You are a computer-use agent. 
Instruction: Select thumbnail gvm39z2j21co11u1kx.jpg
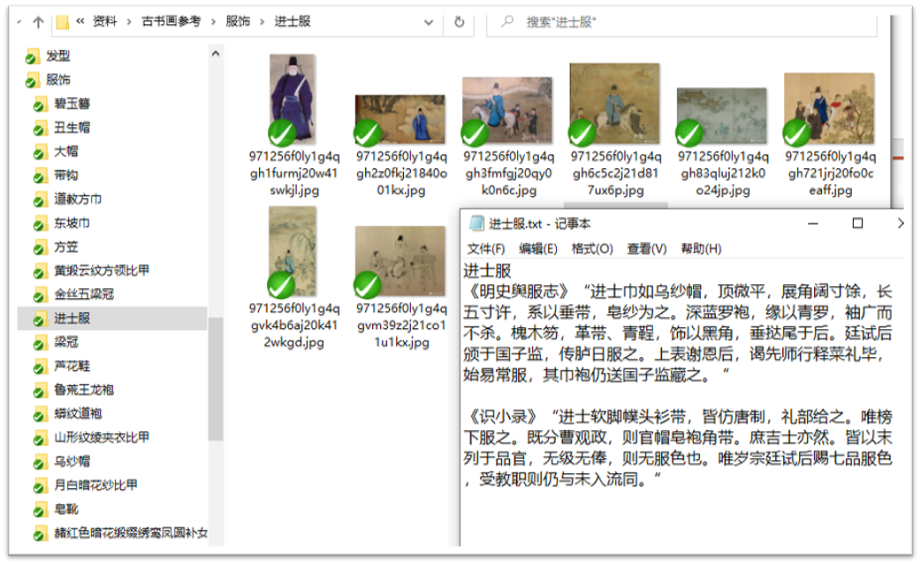[x=399, y=261]
